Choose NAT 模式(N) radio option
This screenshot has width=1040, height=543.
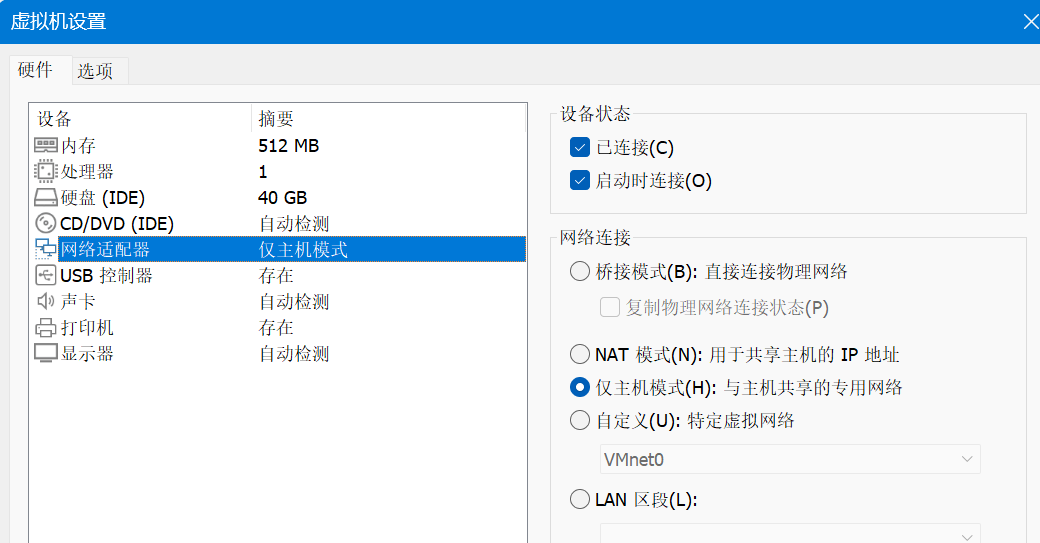click(x=580, y=355)
